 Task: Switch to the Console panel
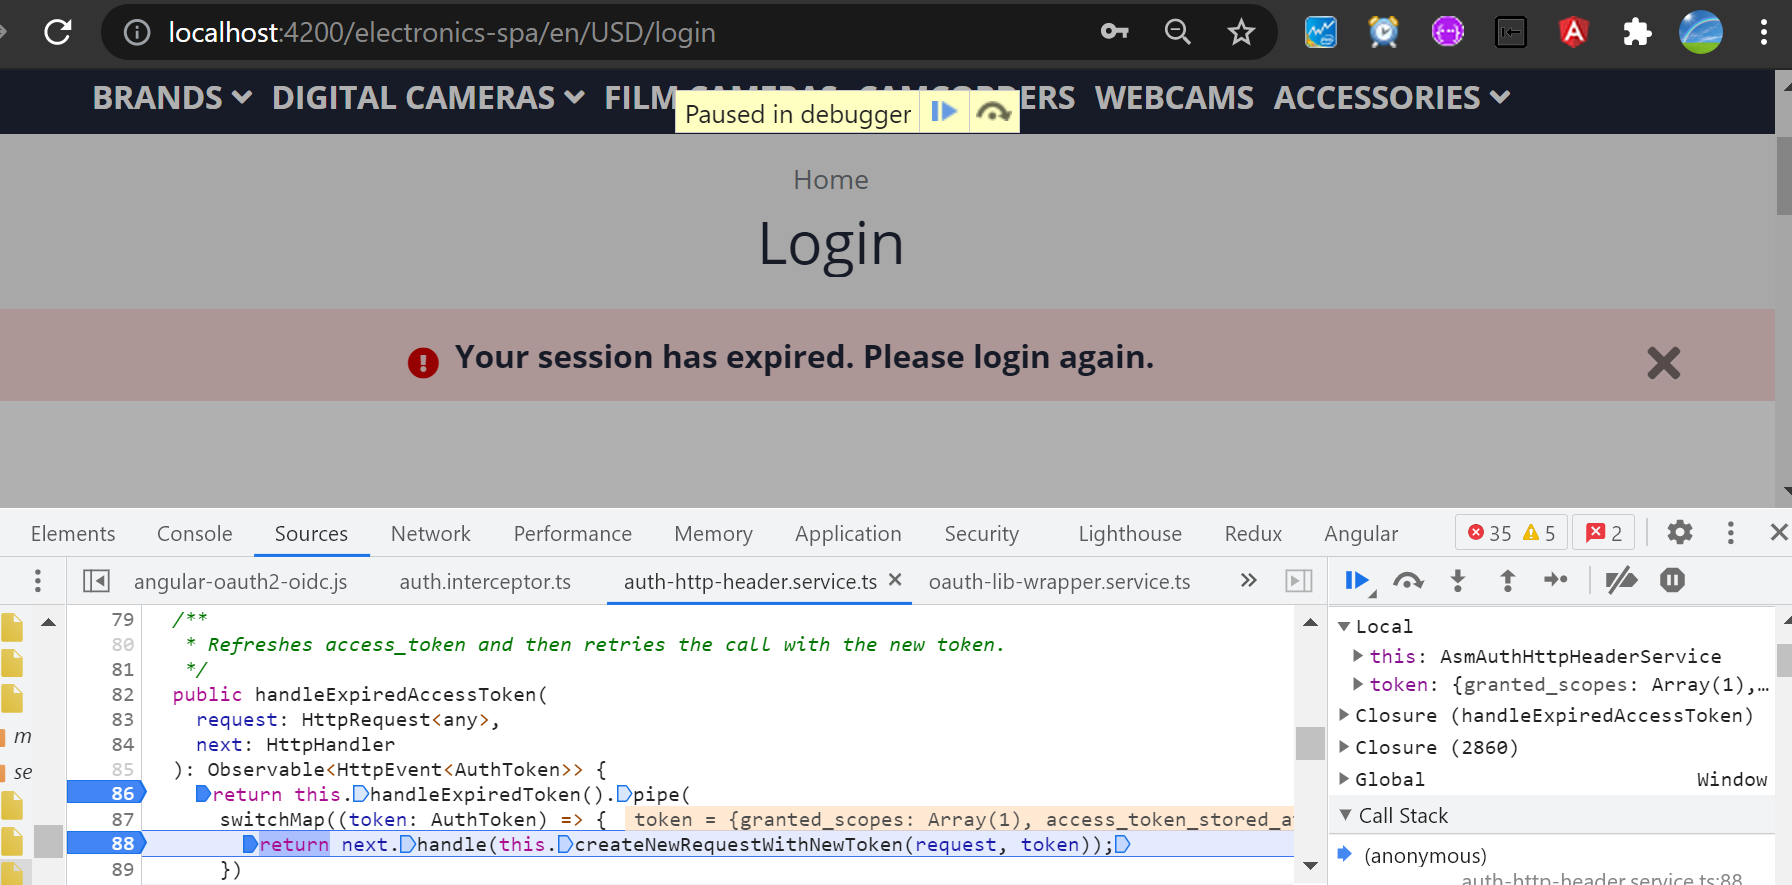(x=195, y=534)
